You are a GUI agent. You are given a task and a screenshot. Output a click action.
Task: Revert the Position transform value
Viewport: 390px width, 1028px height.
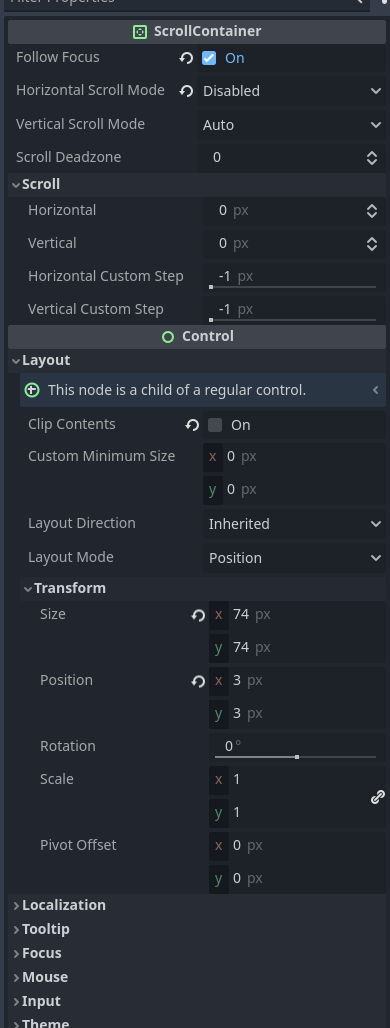(x=198, y=681)
